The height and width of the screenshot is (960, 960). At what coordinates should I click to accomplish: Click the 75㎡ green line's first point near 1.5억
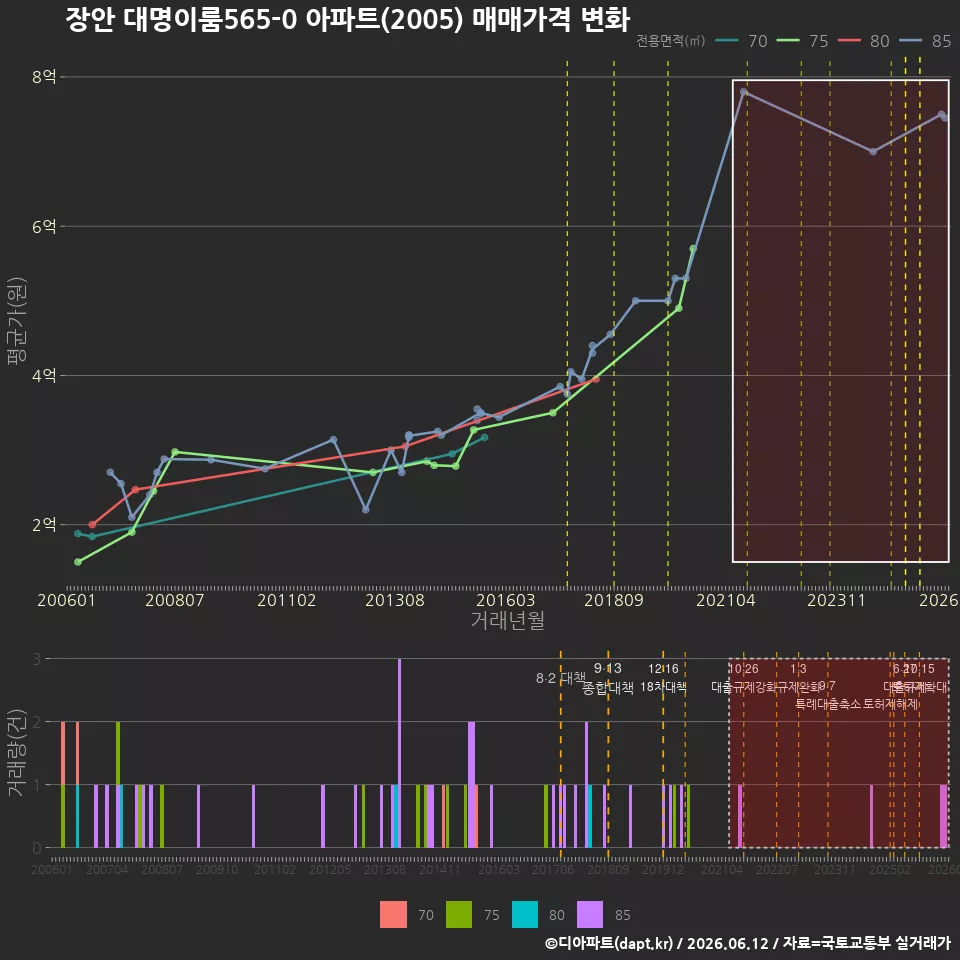(78, 561)
